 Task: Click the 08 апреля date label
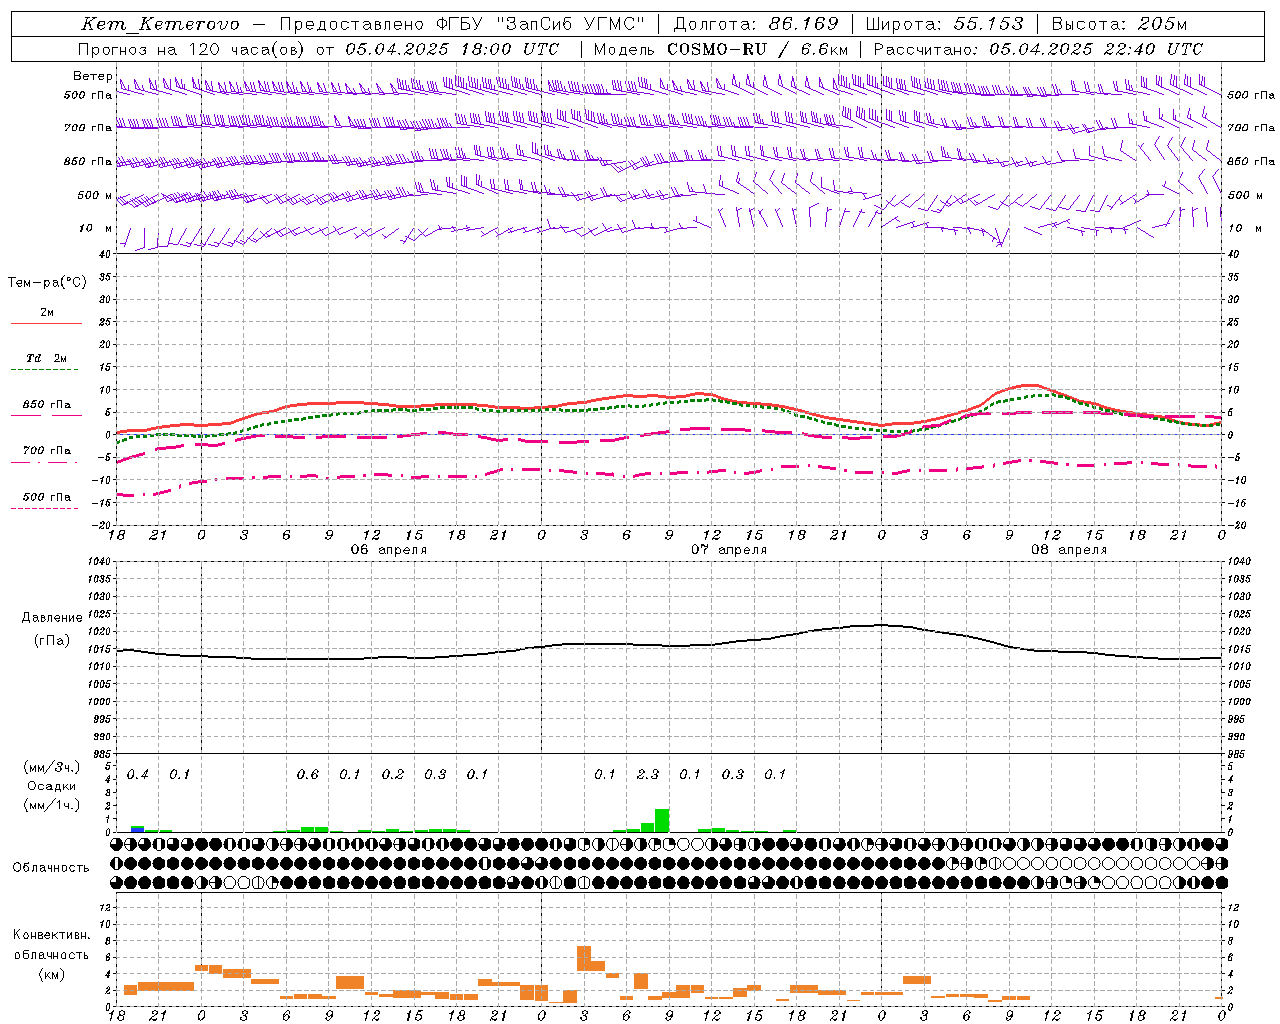1069,550
